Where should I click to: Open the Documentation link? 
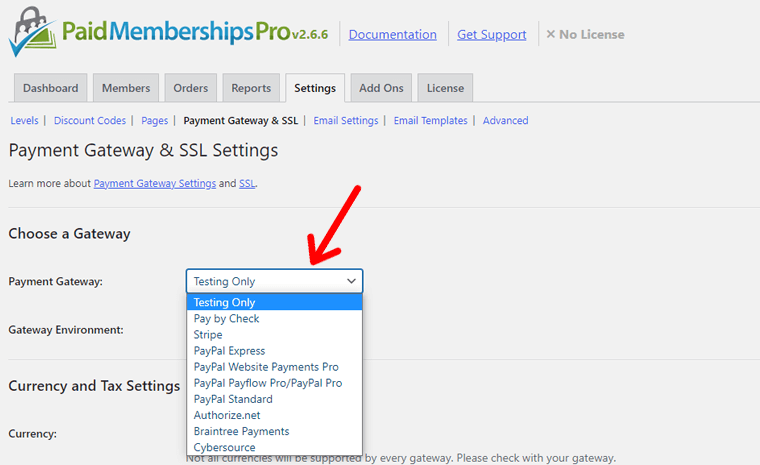[x=393, y=34]
